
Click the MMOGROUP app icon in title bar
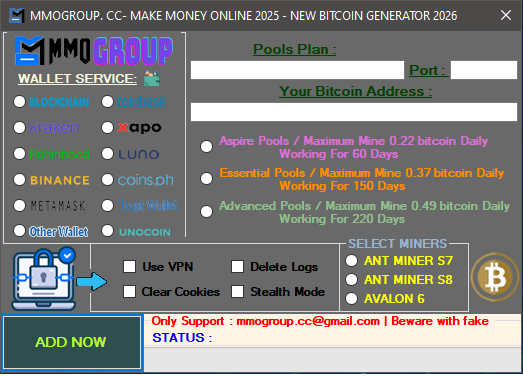click(x=16, y=15)
